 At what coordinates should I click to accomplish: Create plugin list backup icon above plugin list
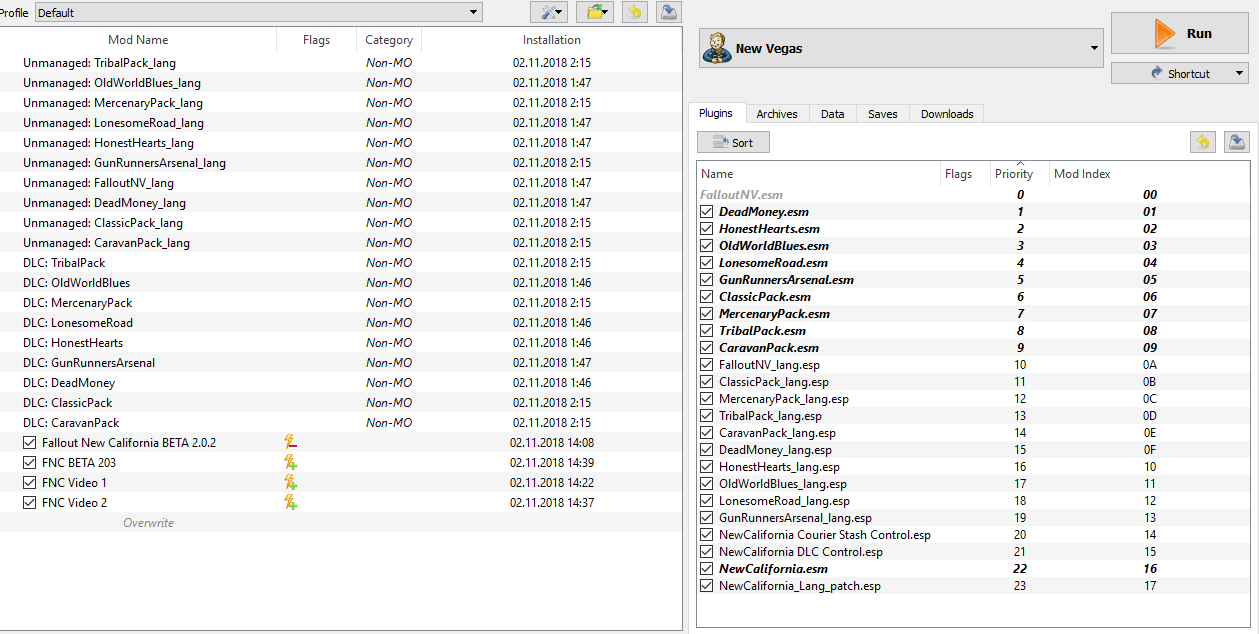click(1237, 142)
